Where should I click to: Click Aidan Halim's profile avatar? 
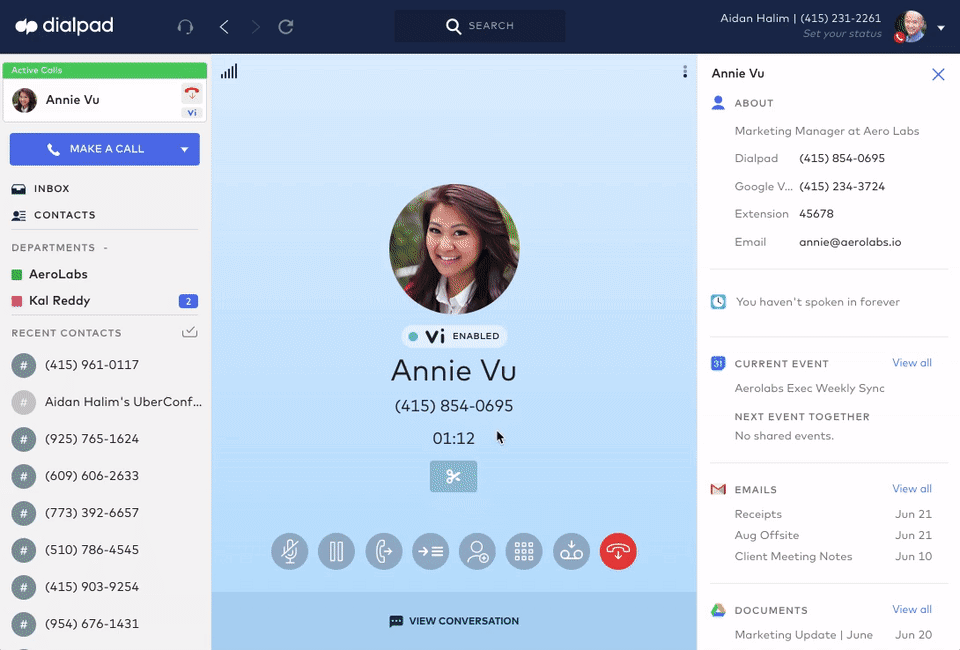point(910,26)
